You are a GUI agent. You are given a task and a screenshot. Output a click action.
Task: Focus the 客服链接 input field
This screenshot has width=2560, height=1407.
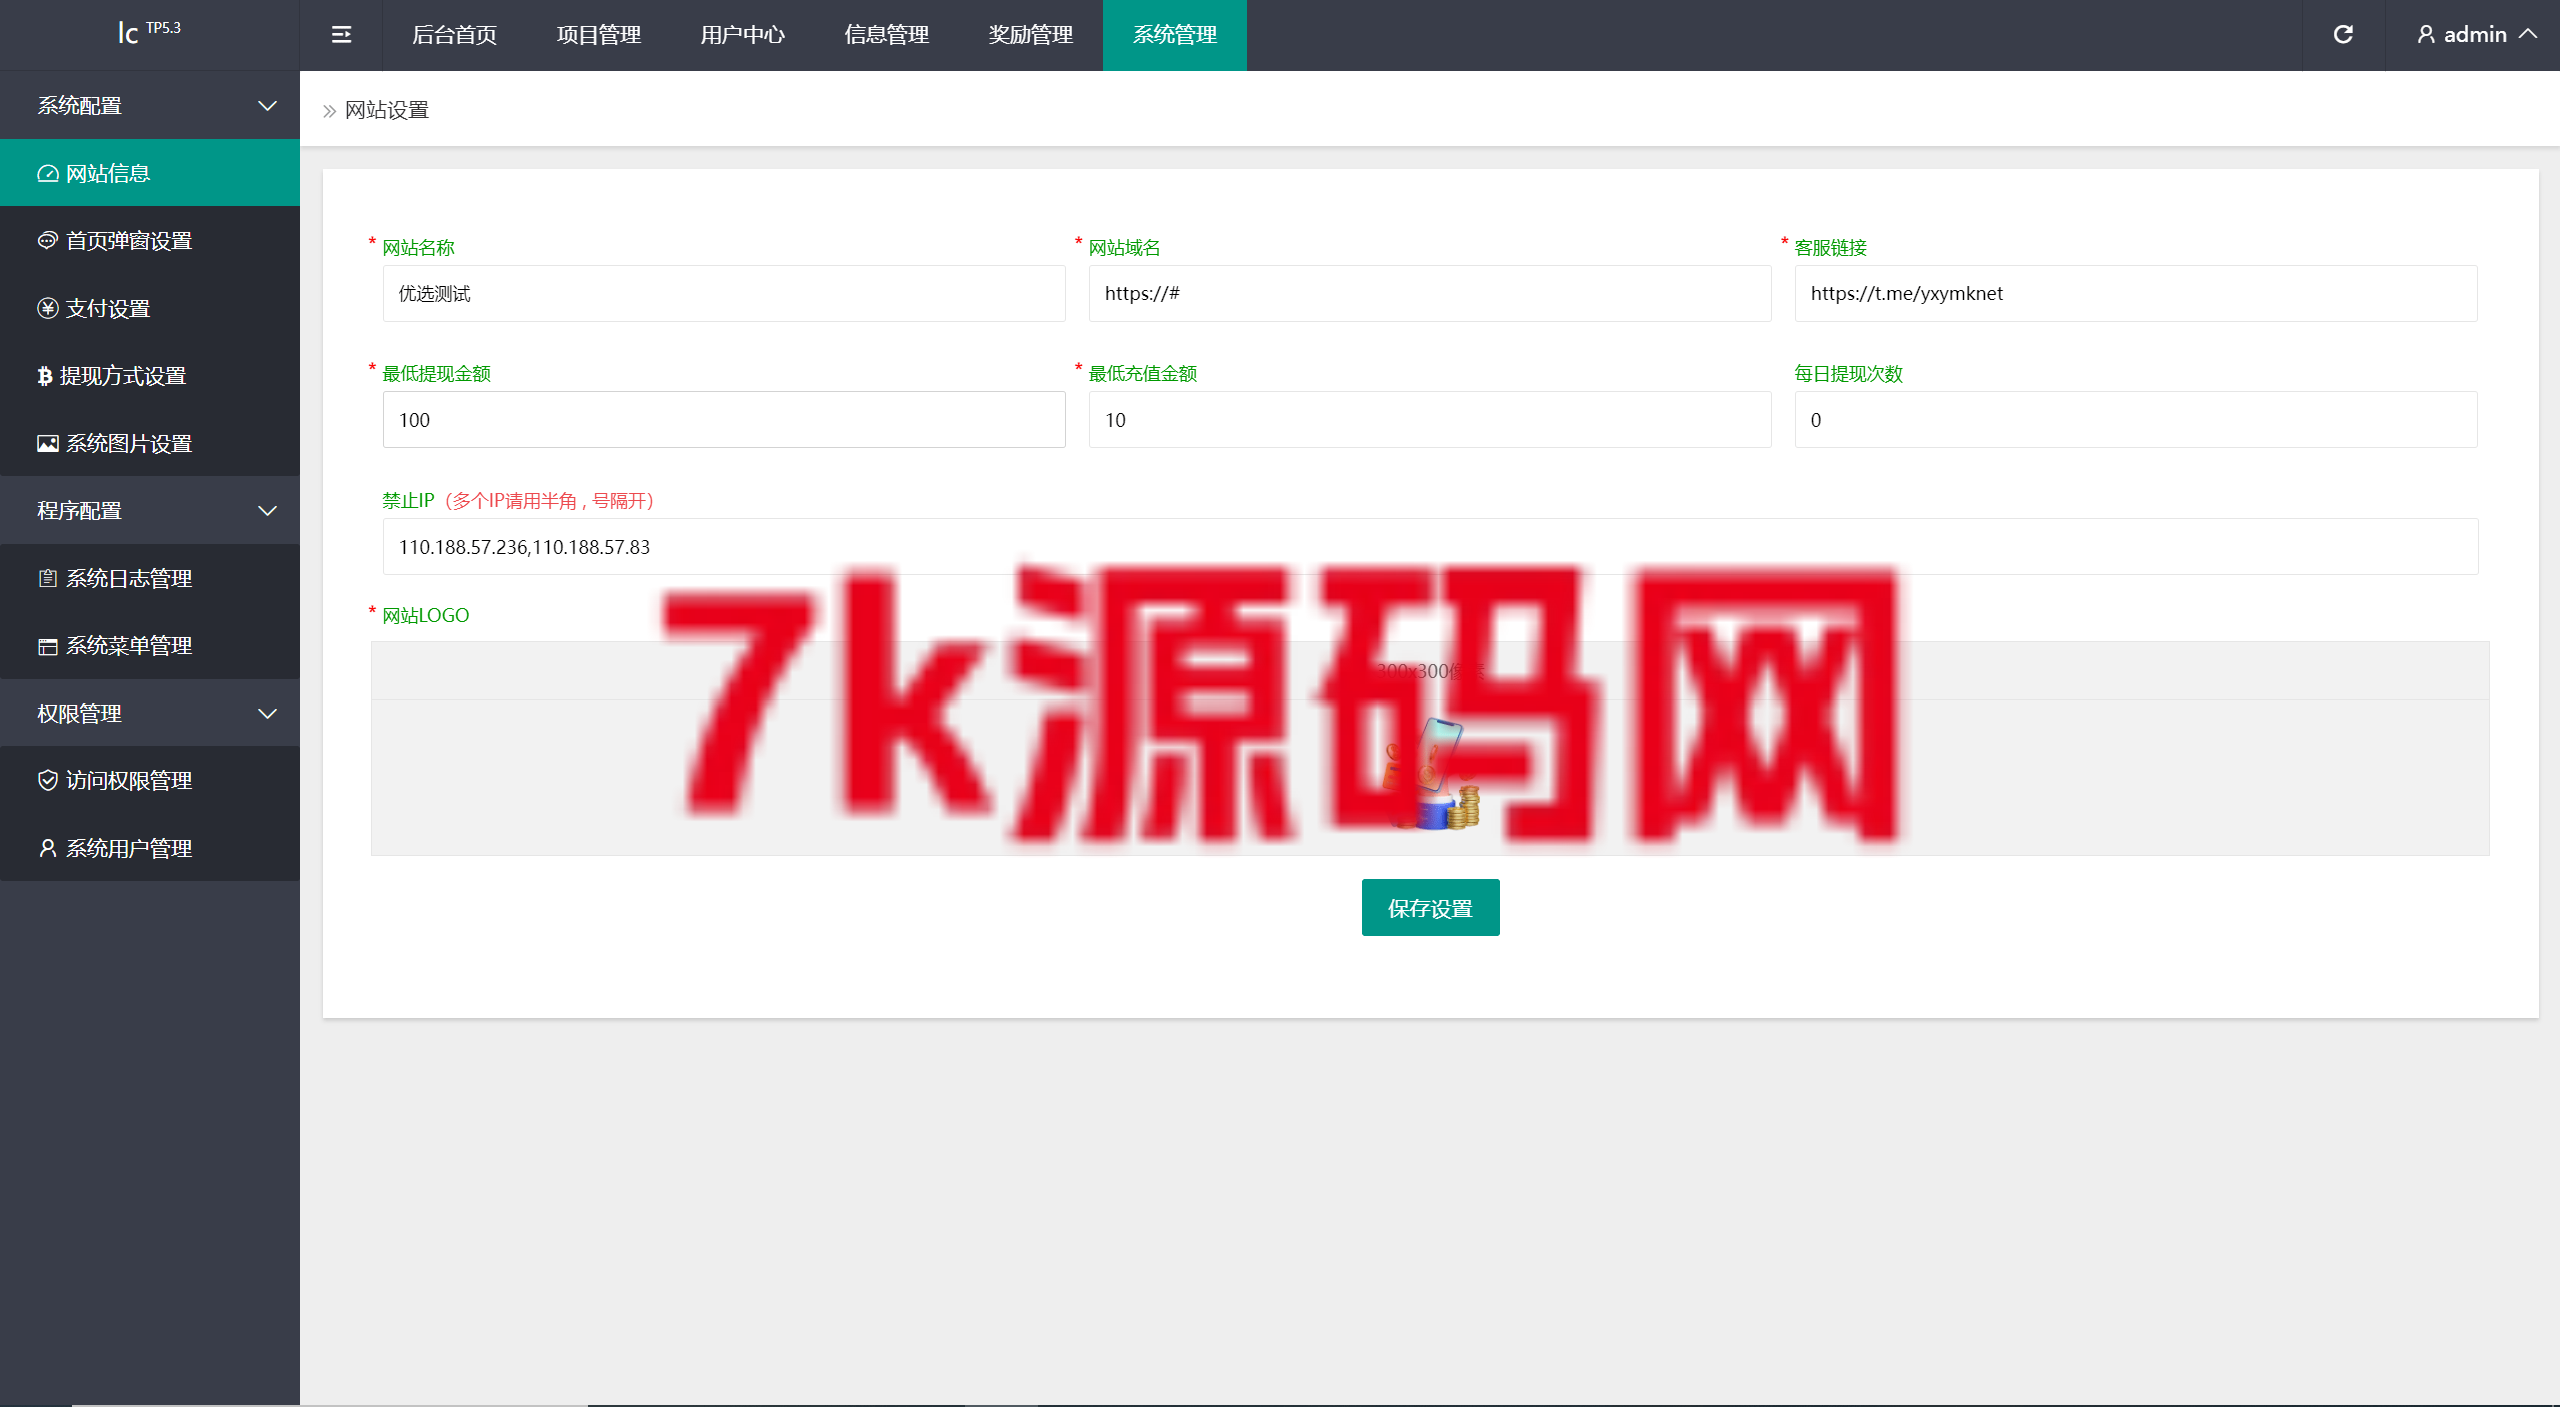[2136, 294]
